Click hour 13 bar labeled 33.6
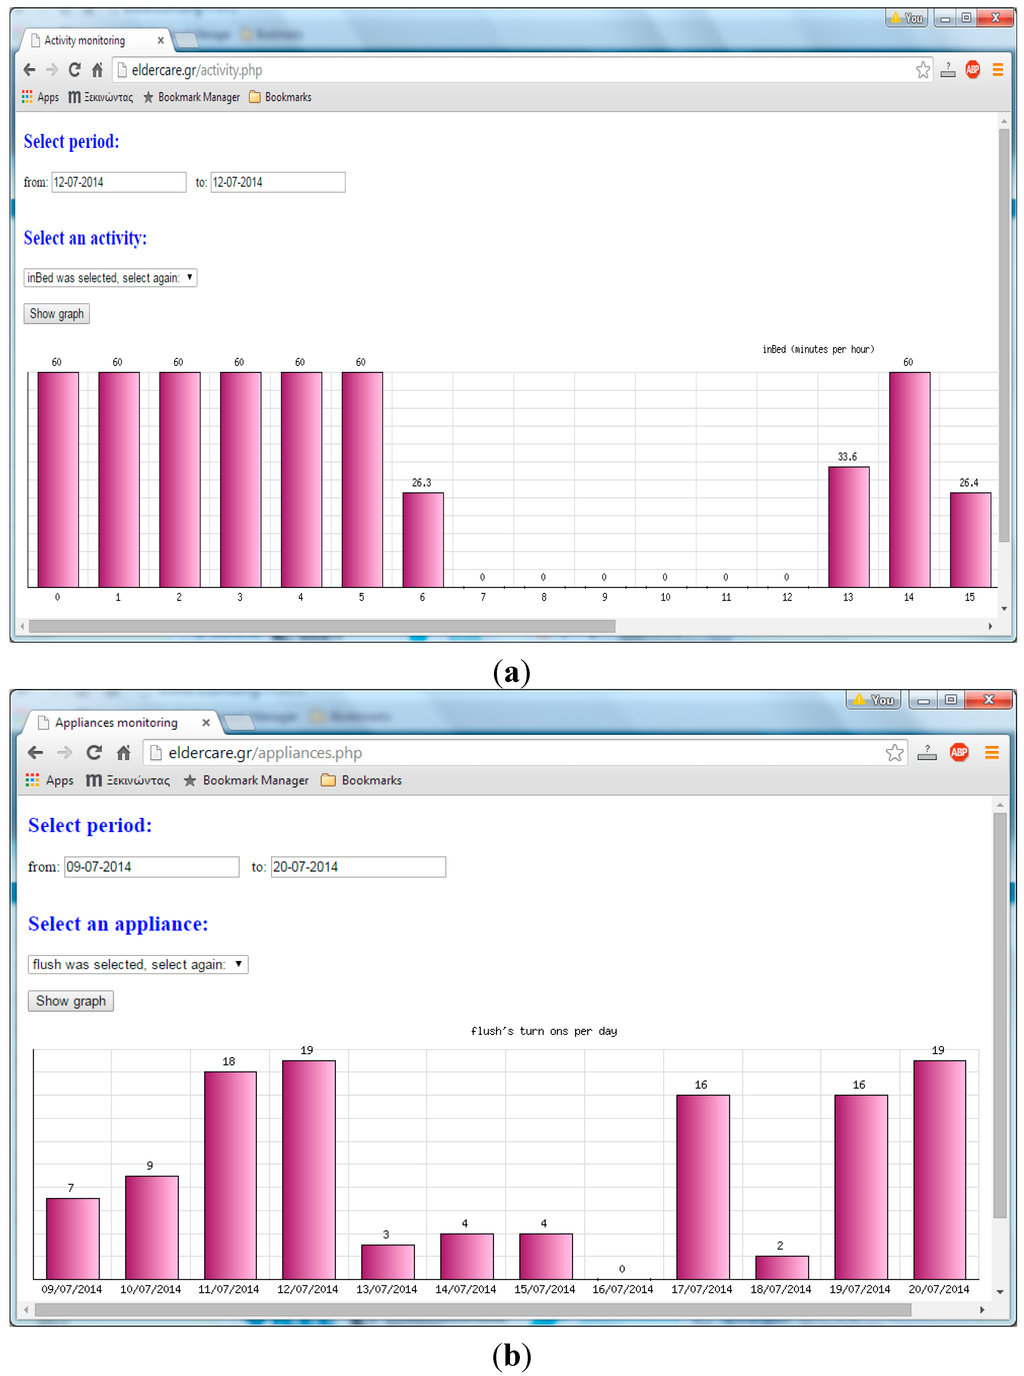The width and height of the screenshot is (1024, 1376). coord(849,527)
